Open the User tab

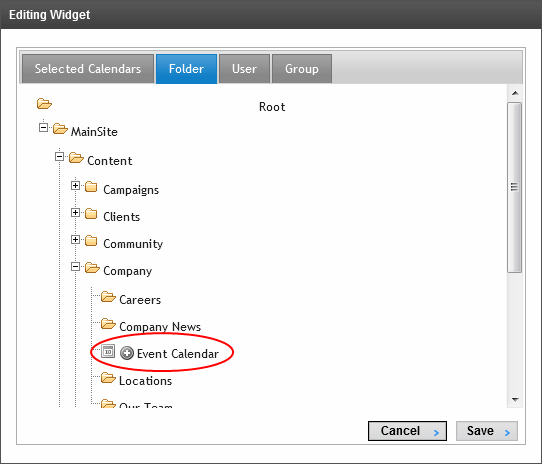point(244,68)
